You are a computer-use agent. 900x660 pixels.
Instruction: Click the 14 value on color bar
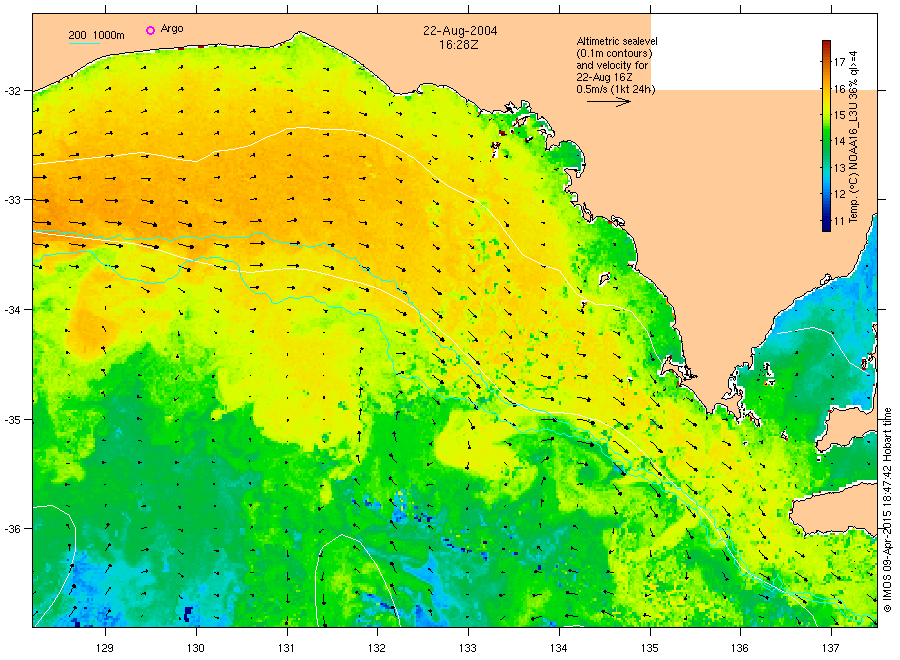(839, 142)
